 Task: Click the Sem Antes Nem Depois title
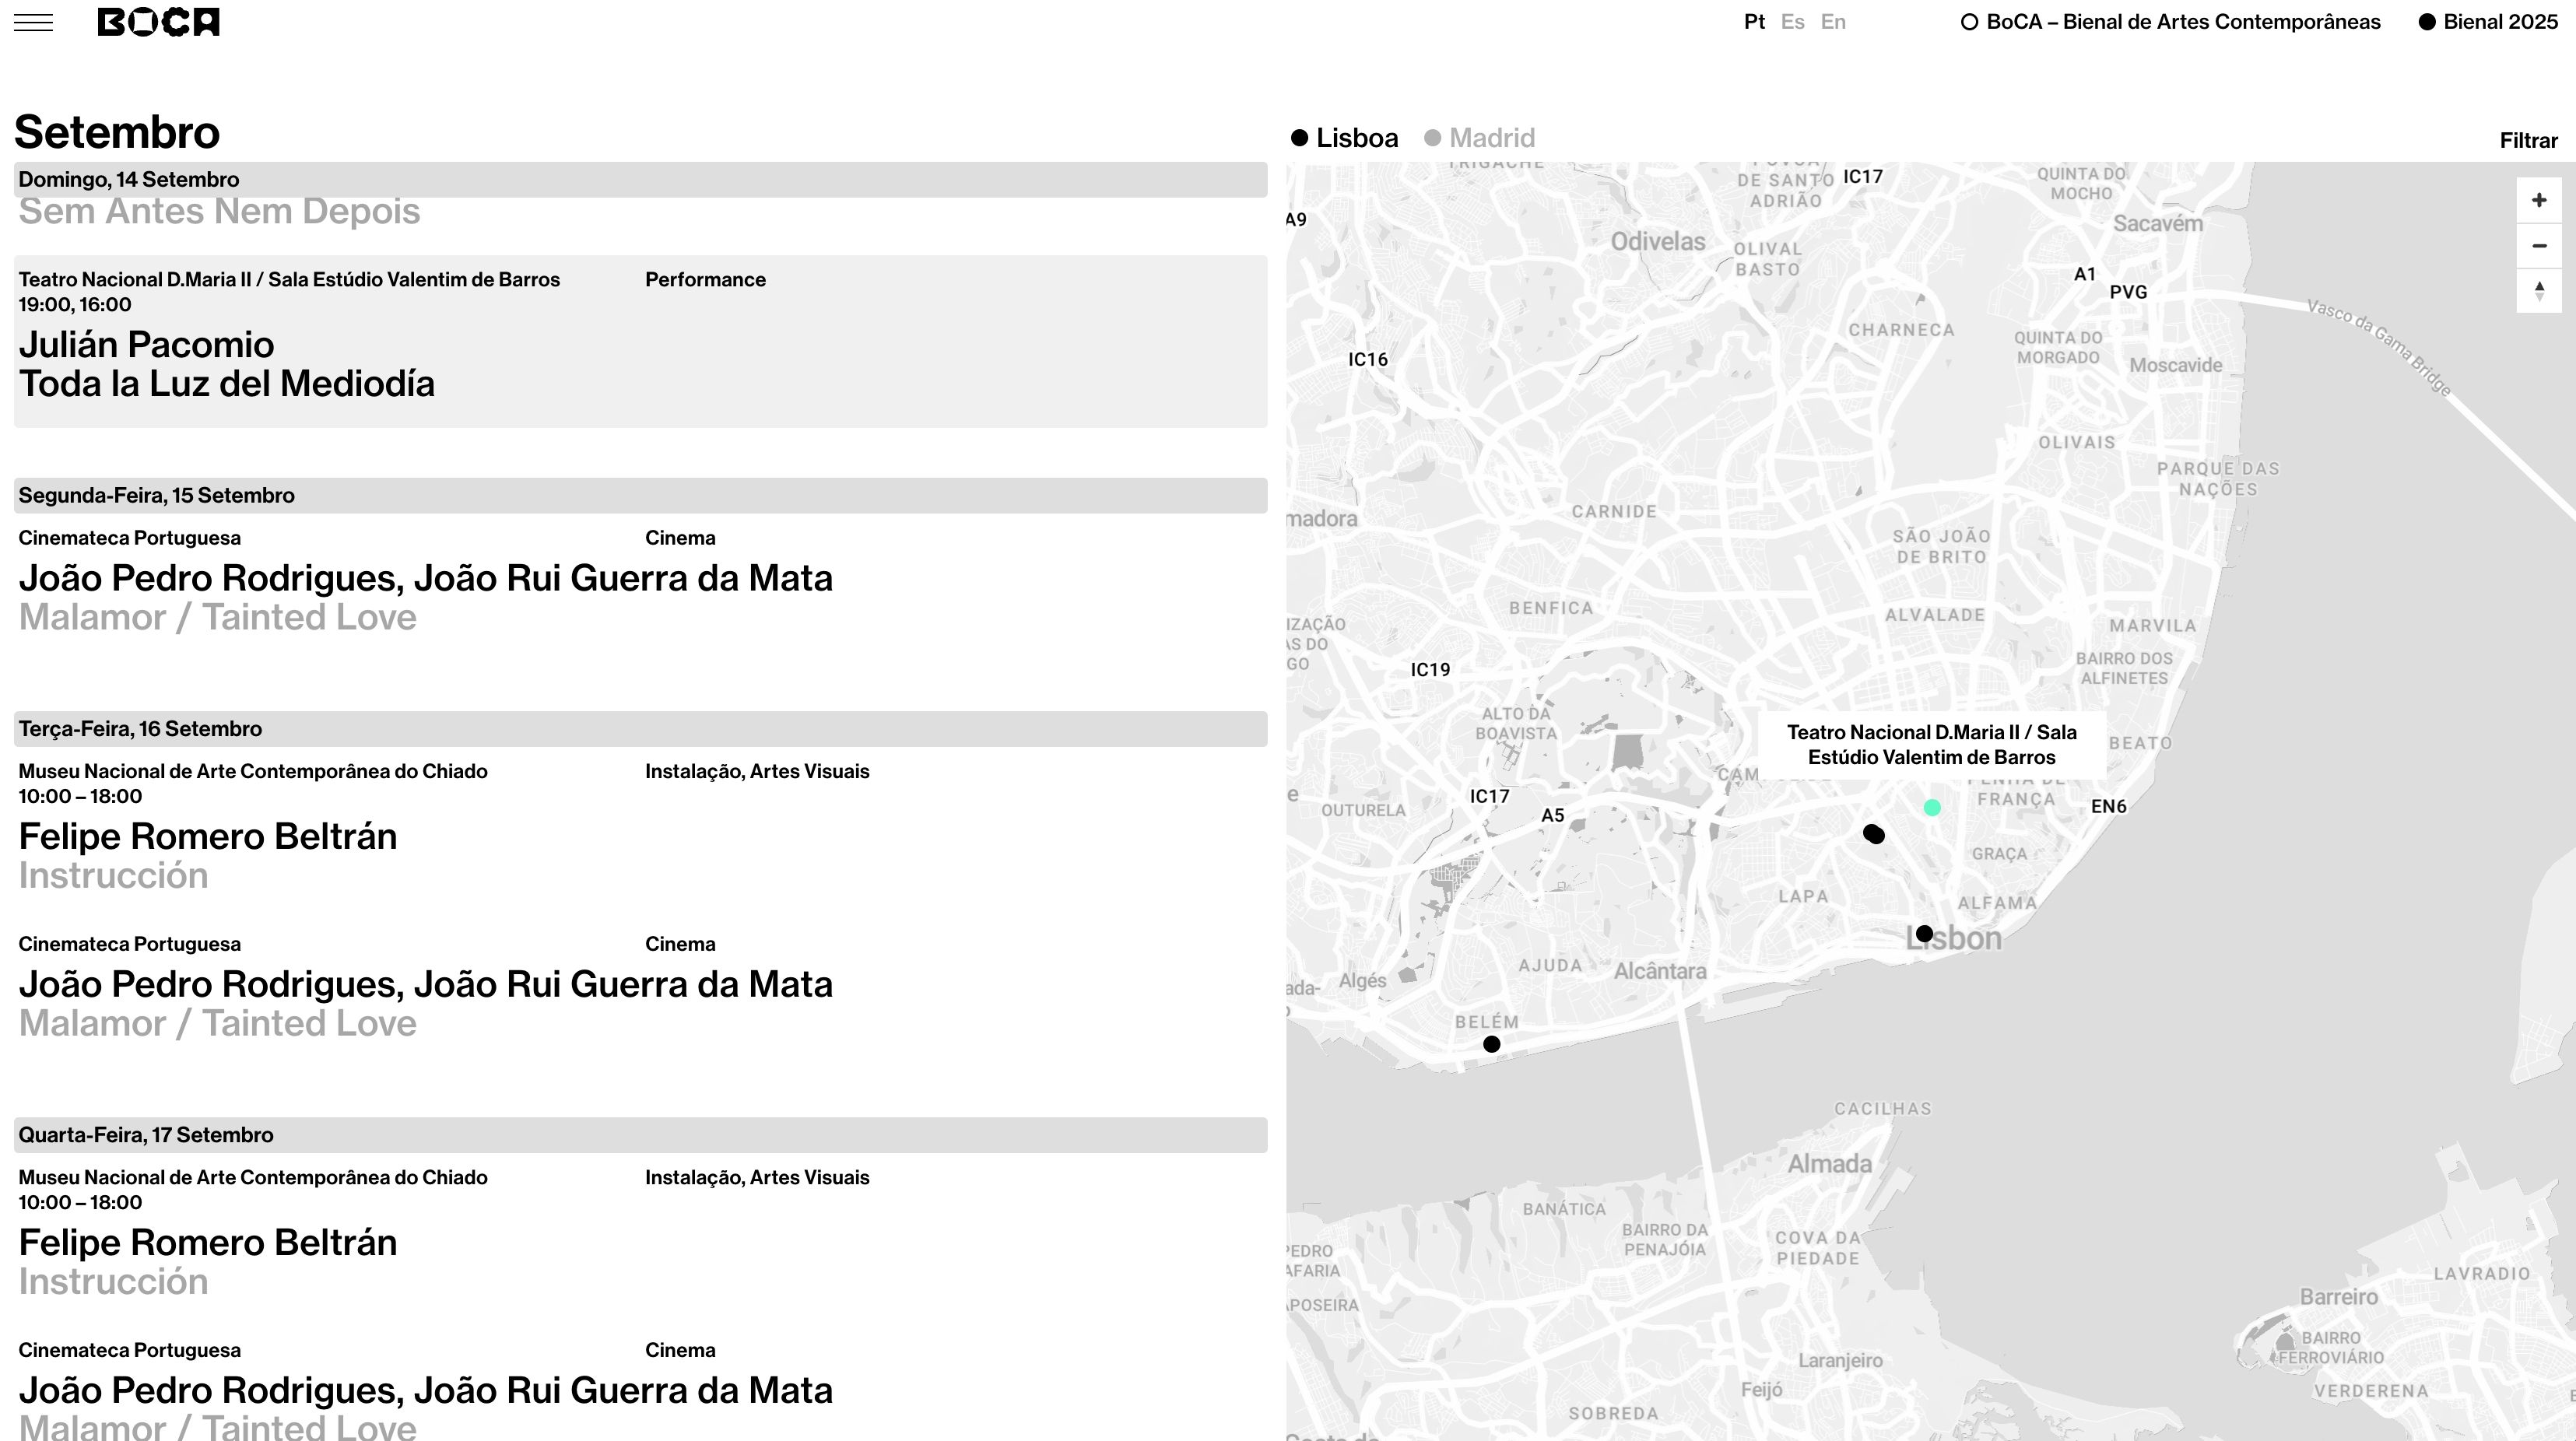pyautogui.click(x=219, y=212)
